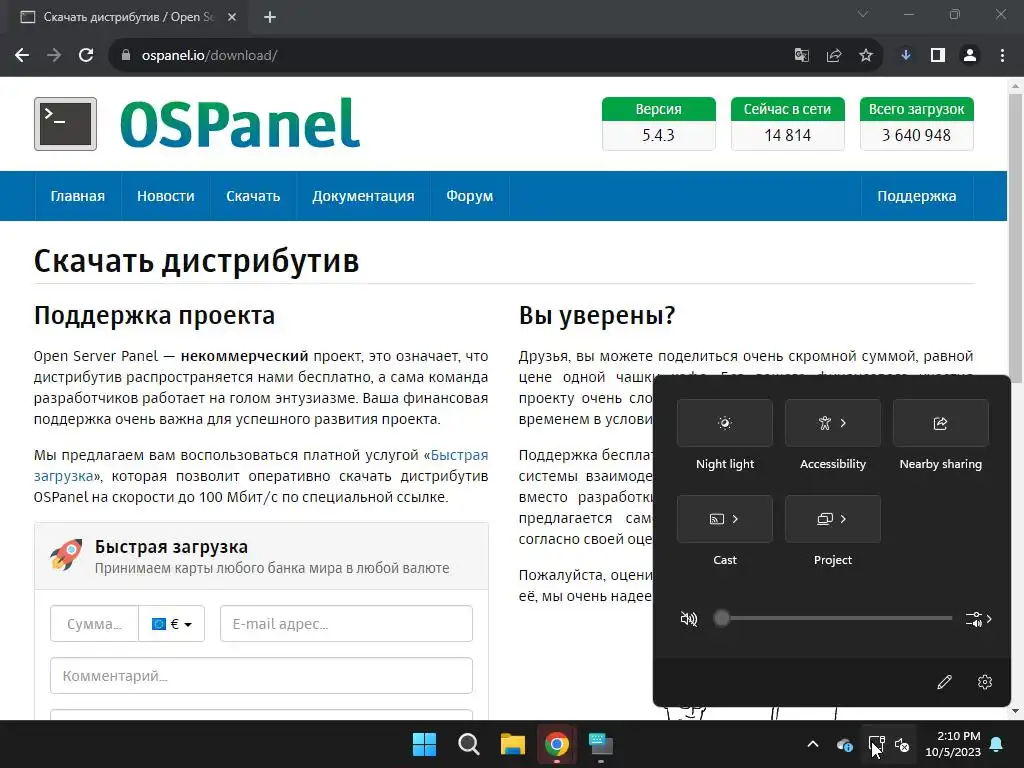Click the OSPanel terminal logo icon
Viewport: 1024px width, 768px height.
(65, 124)
